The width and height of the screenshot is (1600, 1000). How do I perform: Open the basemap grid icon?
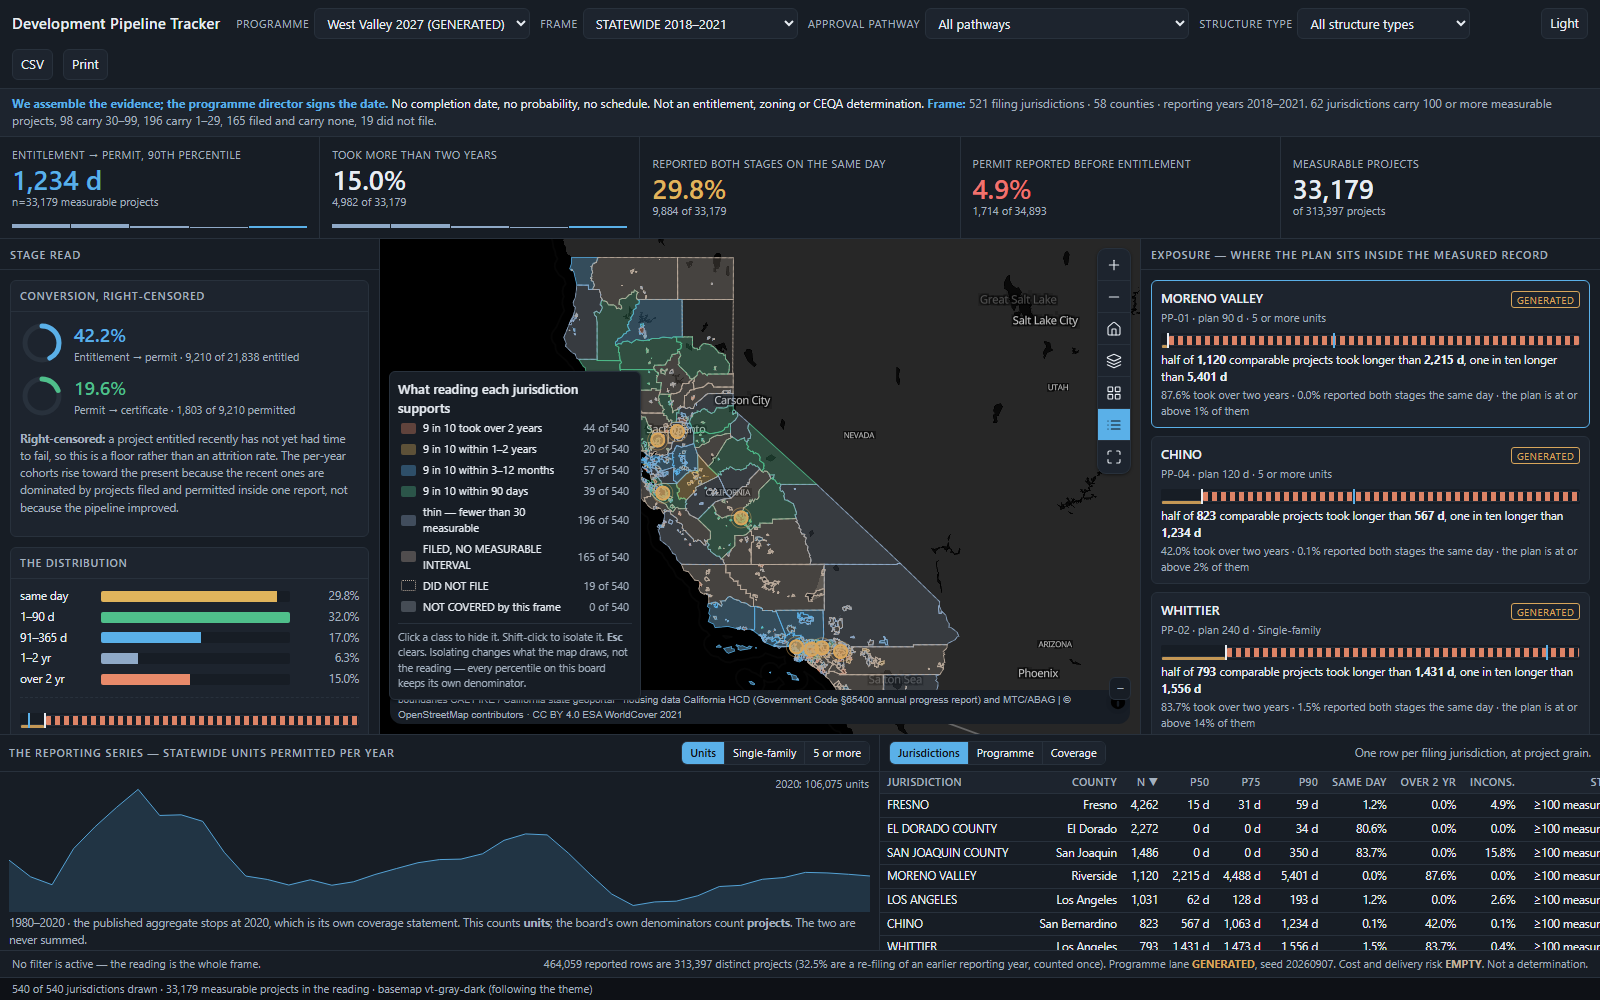pos(1114,393)
